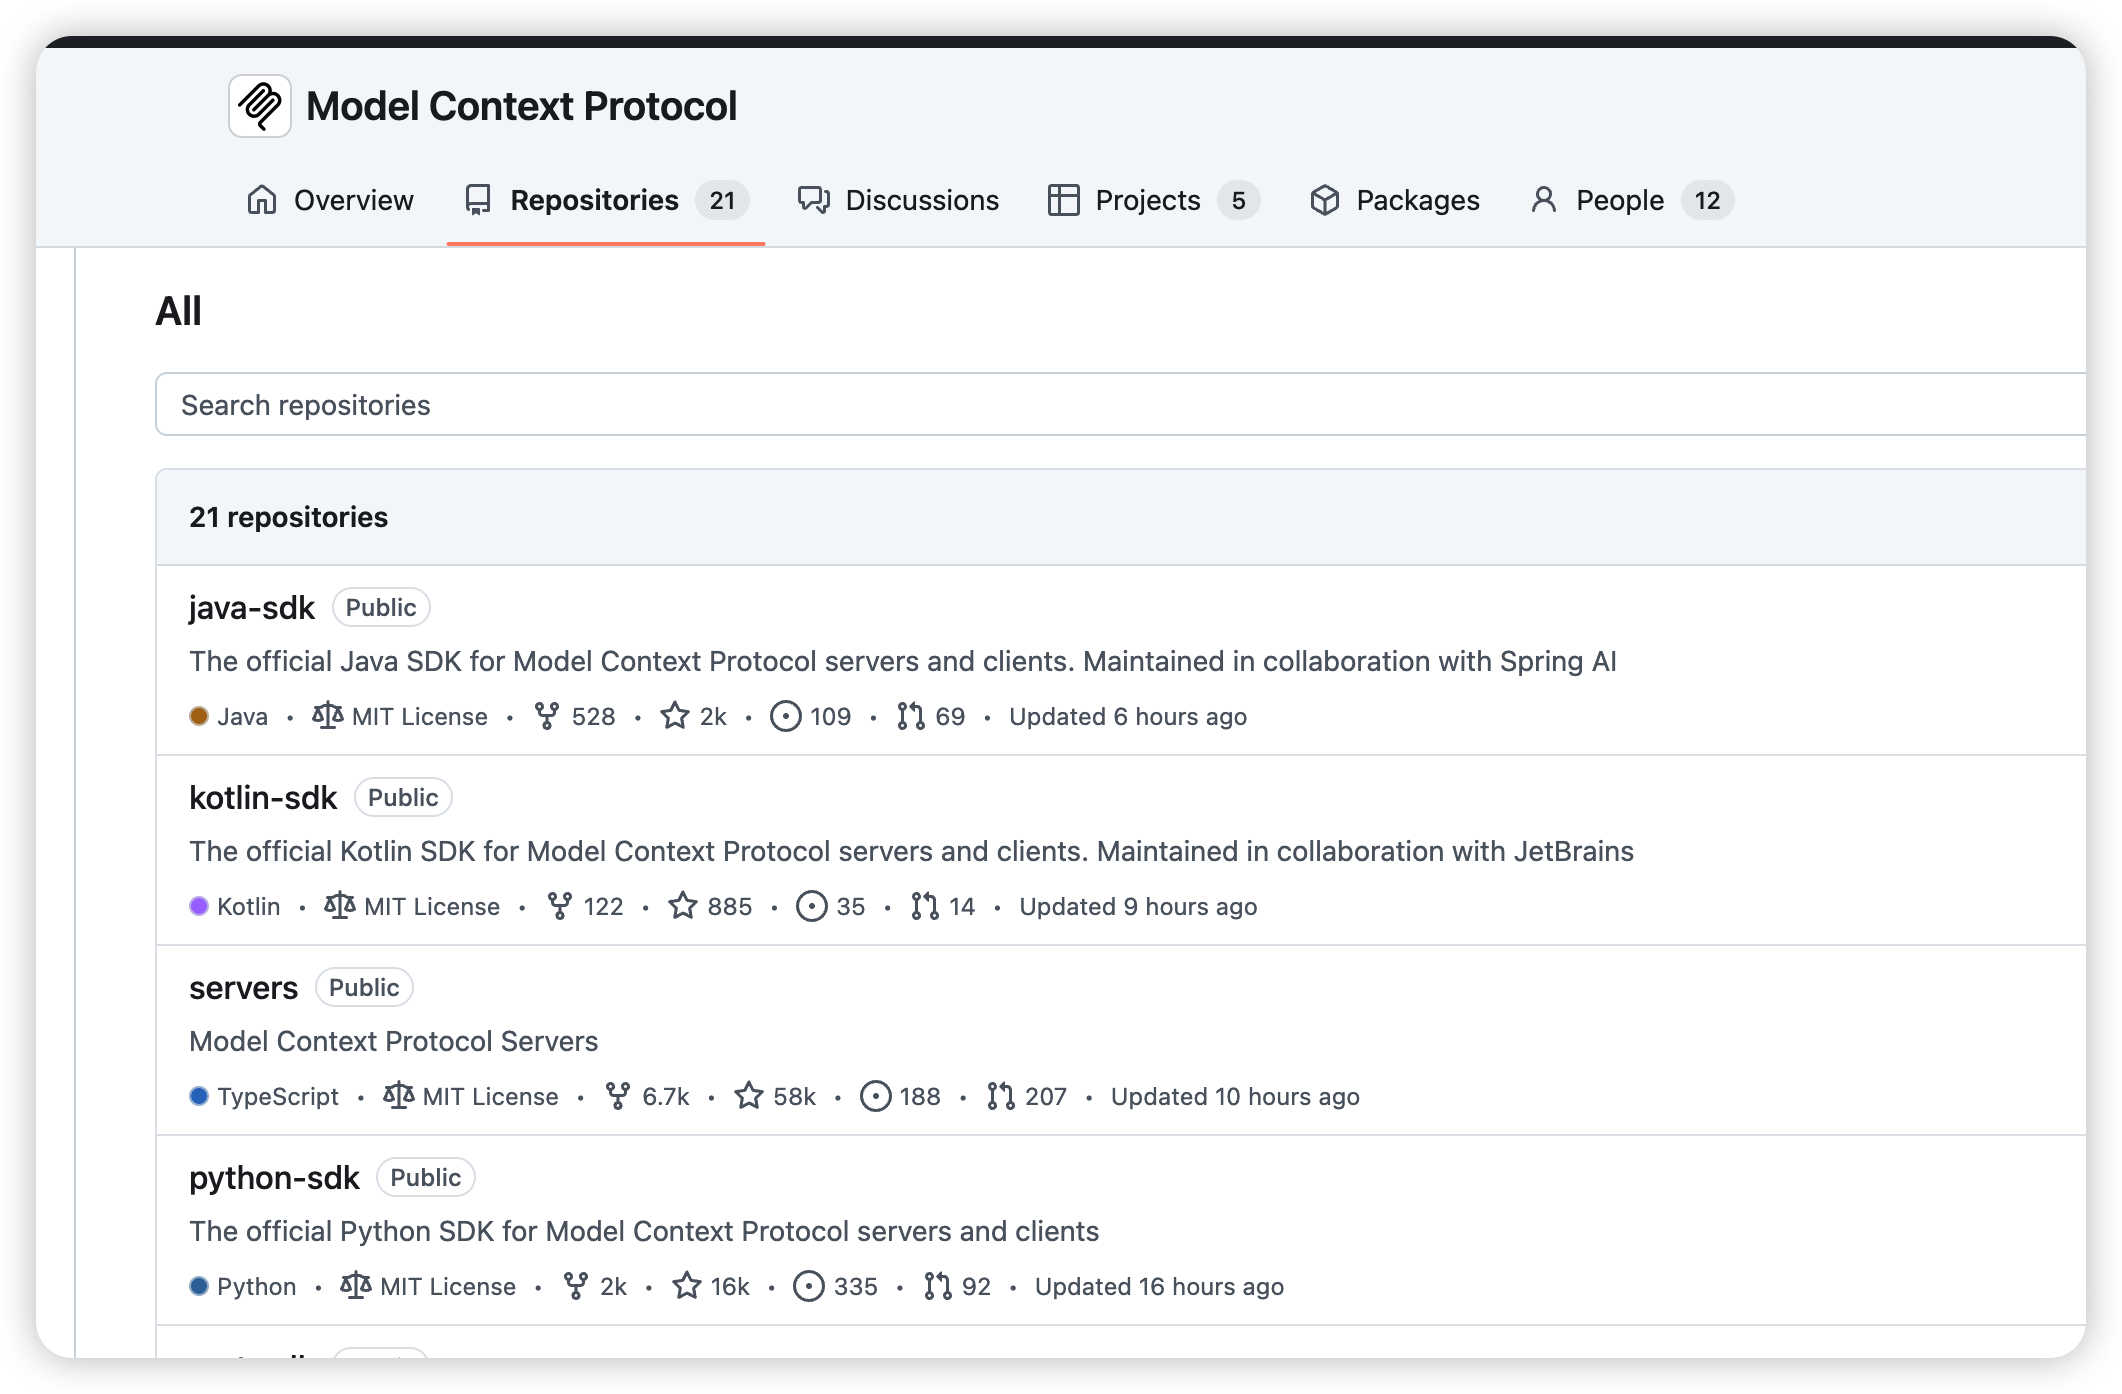
Task: Click the Model Context Protocol organization logo
Action: tap(260, 106)
